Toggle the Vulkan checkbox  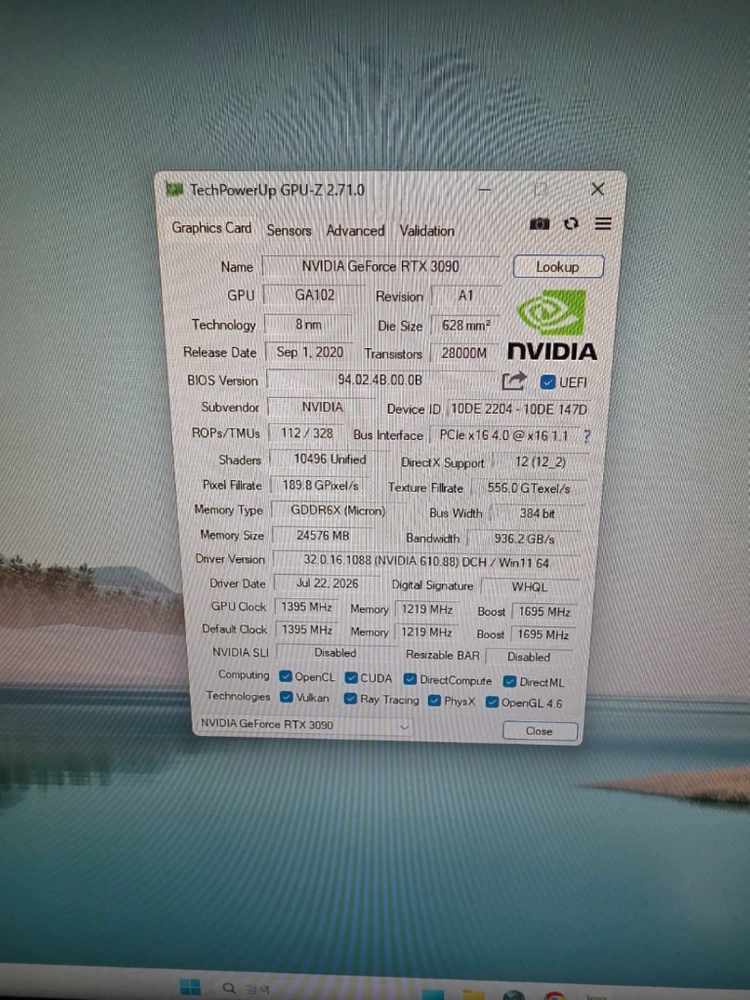pos(286,697)
